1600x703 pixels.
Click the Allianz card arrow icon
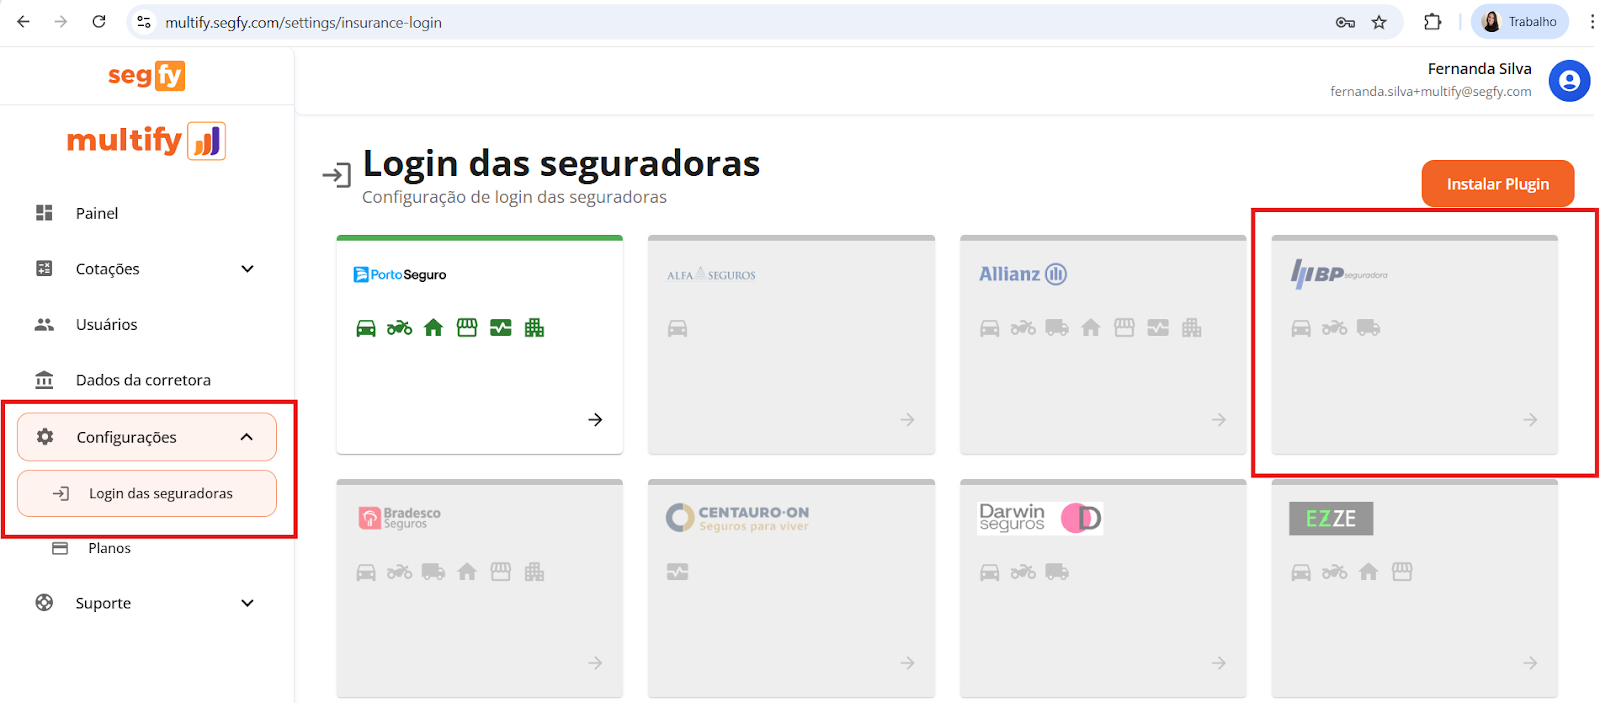pyautogui.click(x=1218, y=420)
